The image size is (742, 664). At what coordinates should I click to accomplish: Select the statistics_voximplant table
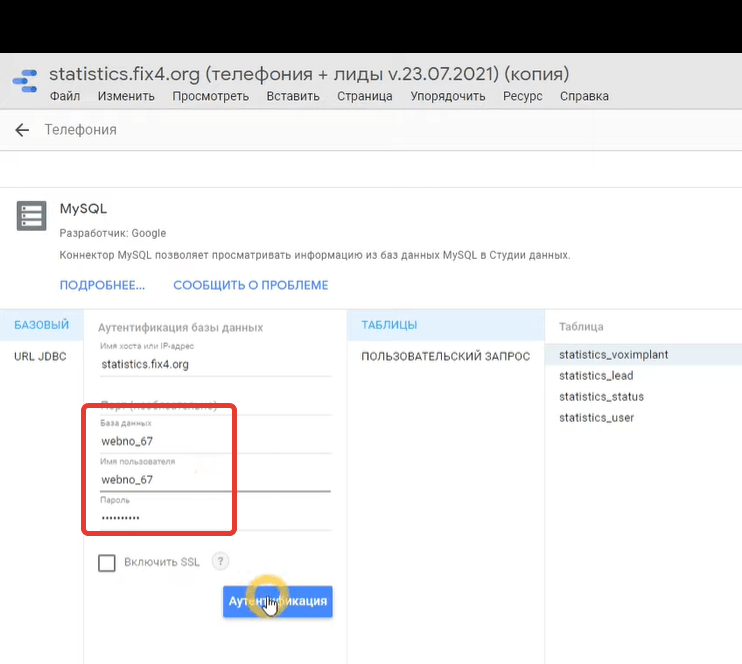643,354
